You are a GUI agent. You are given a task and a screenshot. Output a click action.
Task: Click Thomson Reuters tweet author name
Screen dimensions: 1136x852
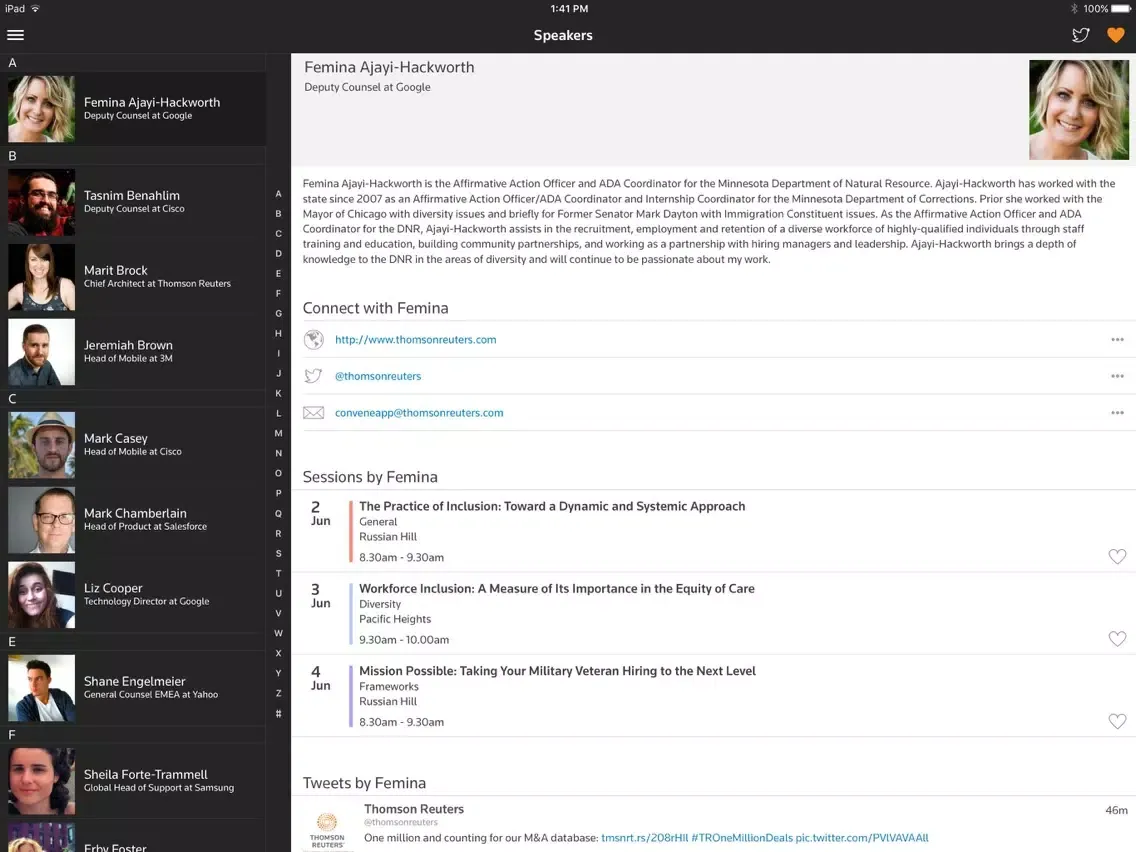pyautogui.click(x=414, y=809)
